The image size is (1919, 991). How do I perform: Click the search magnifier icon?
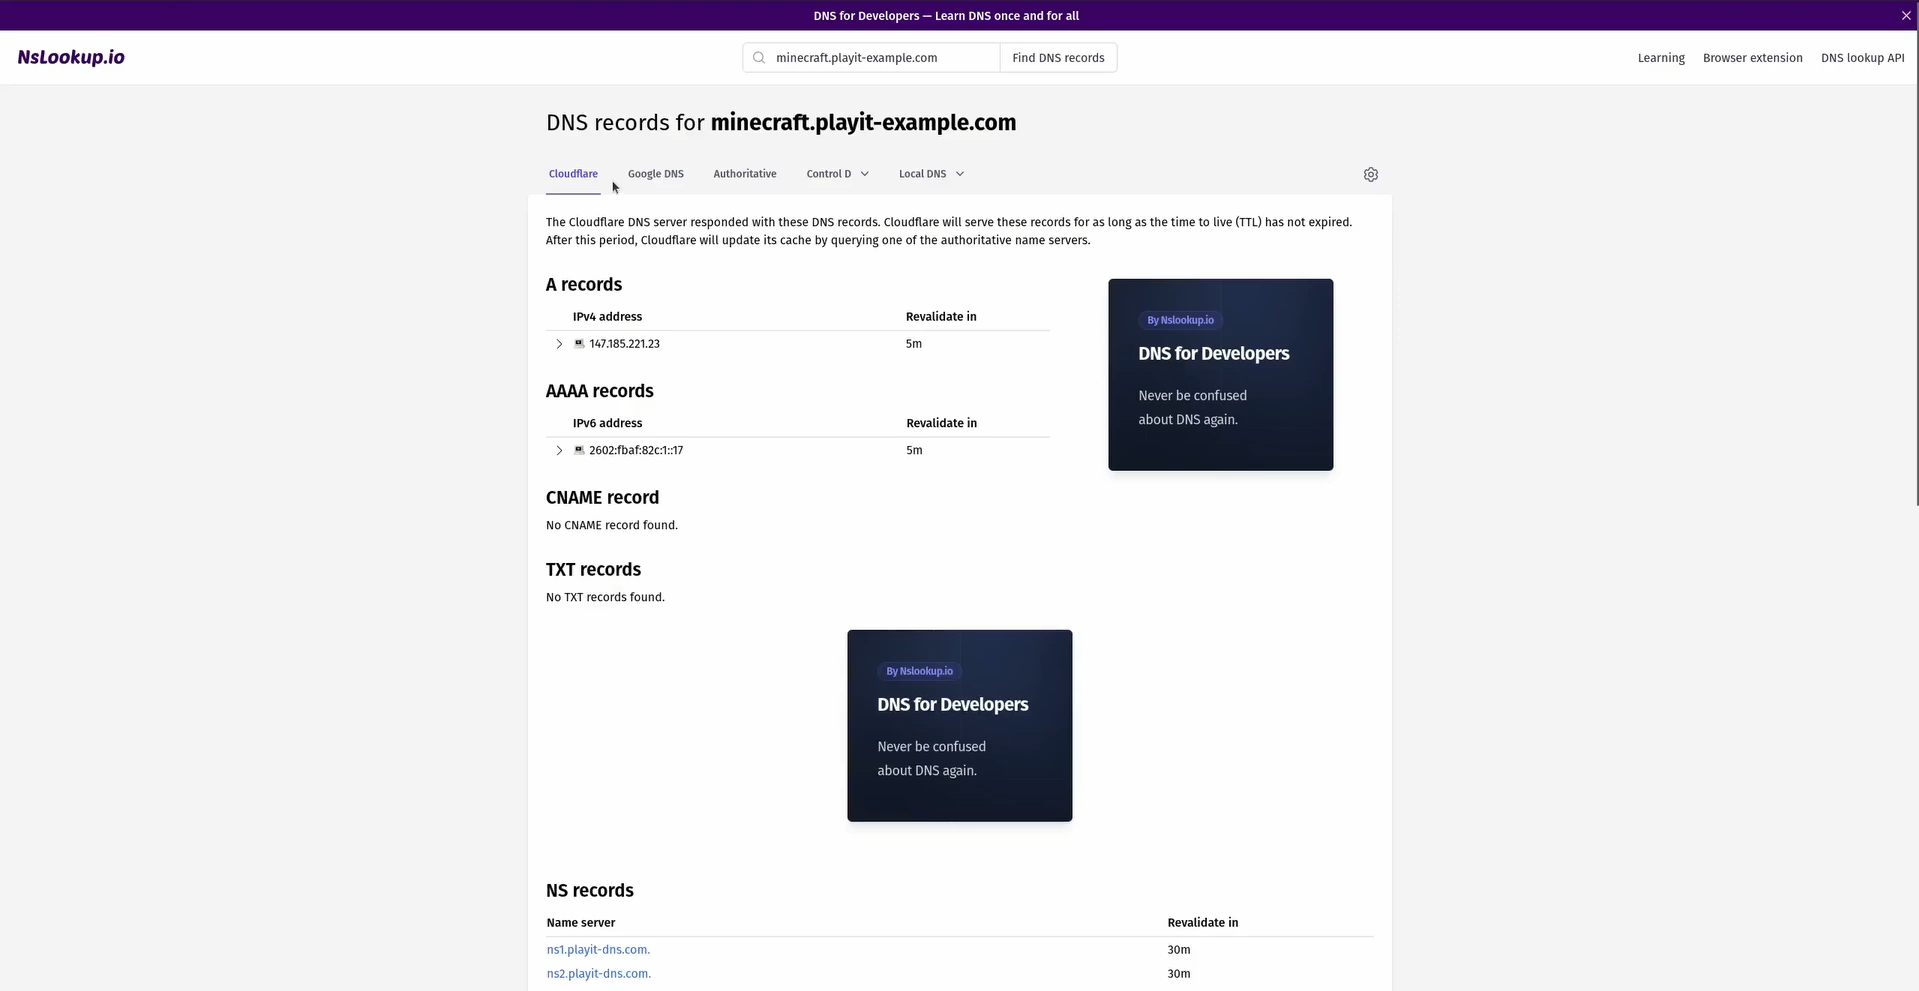click(759, 58)
